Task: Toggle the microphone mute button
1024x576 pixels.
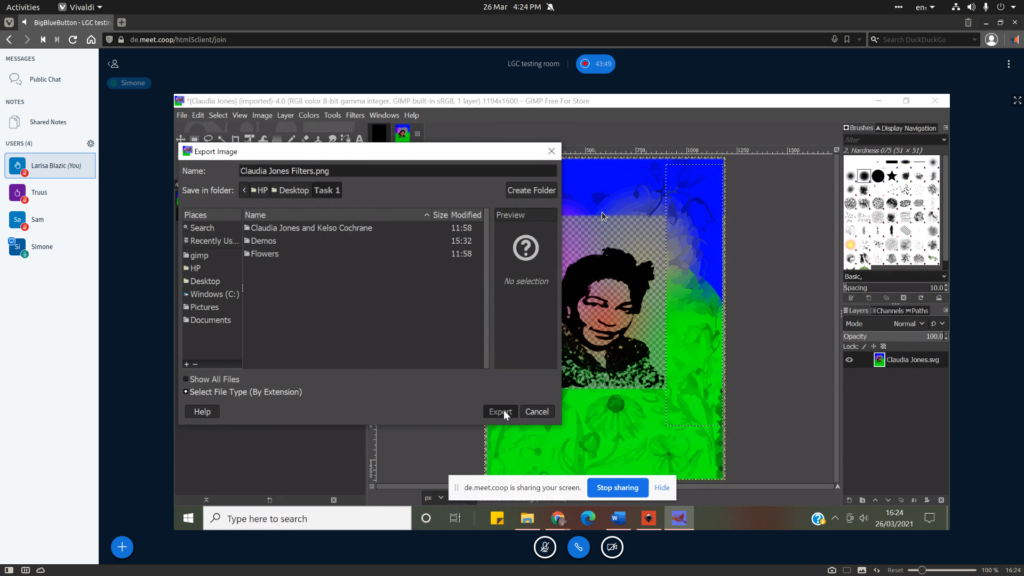Action: [x=545, y=547]
